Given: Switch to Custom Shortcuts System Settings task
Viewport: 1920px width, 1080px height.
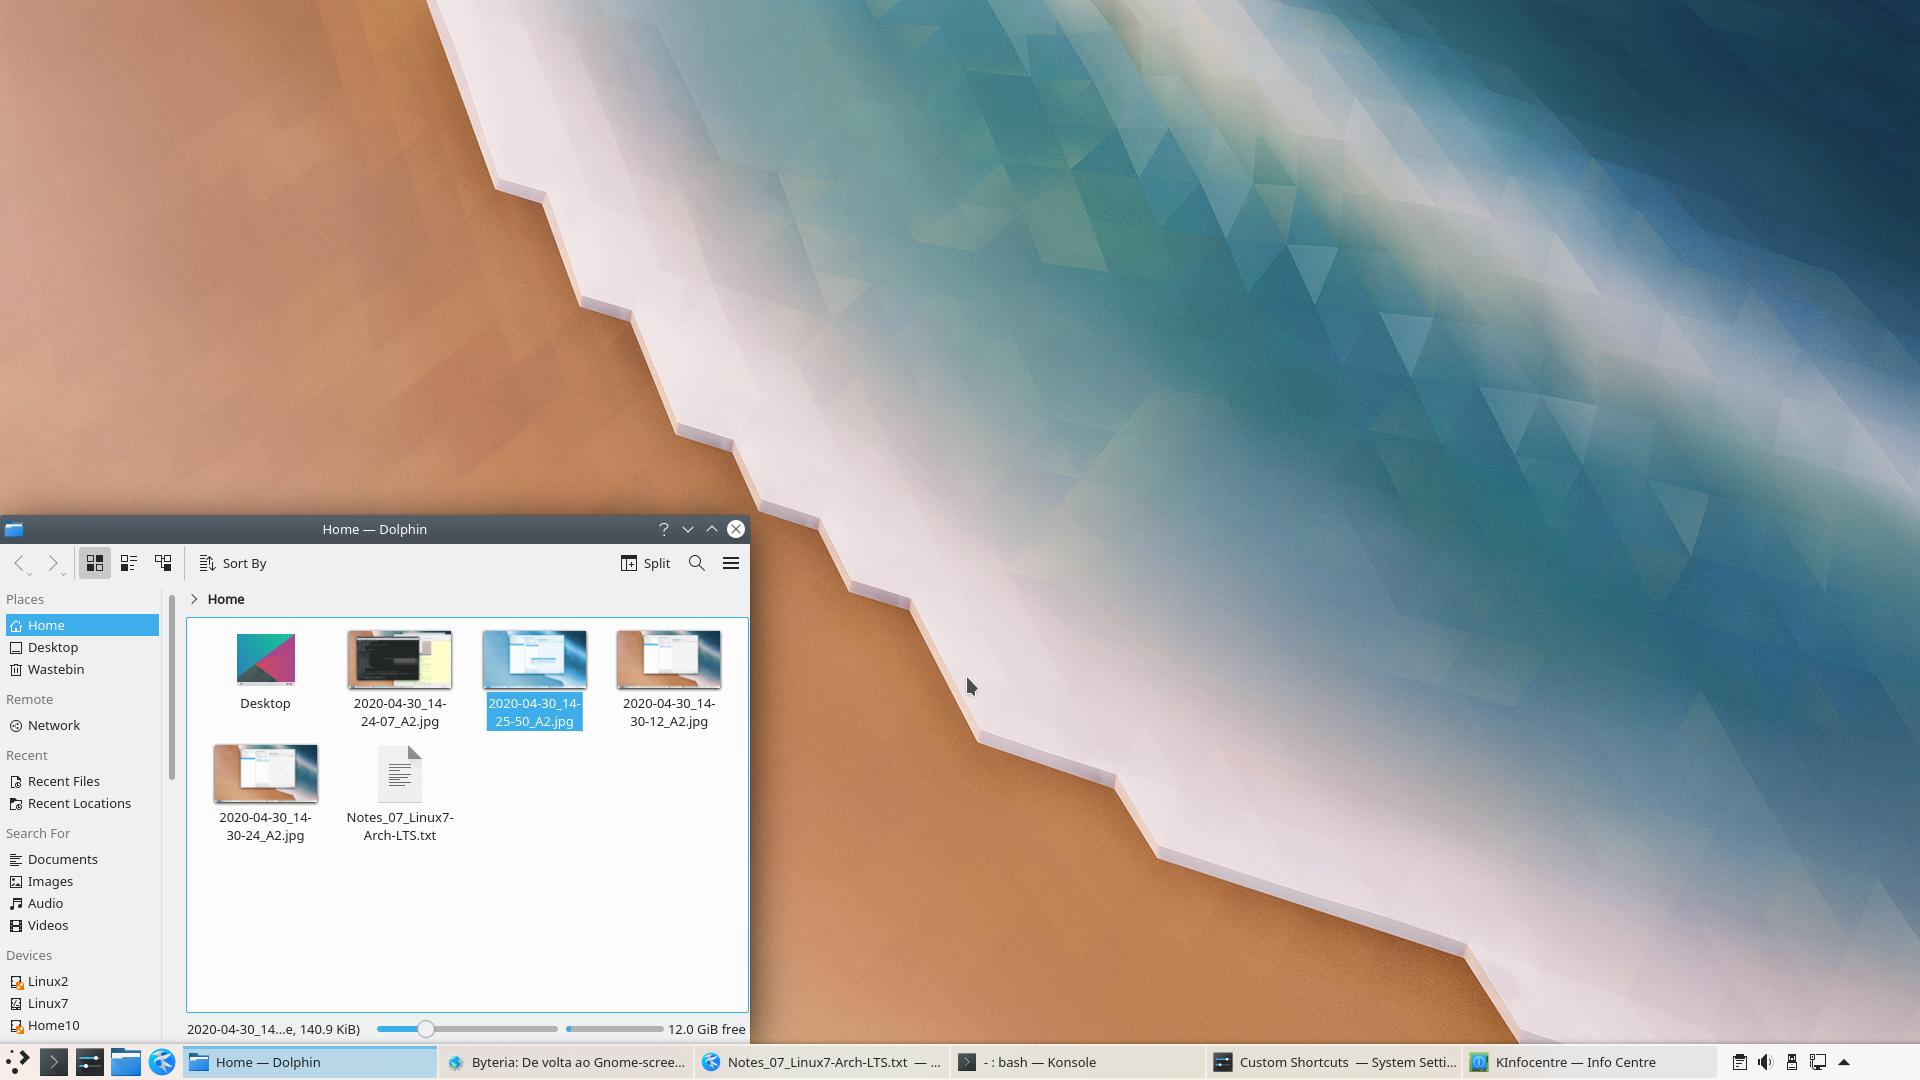Looking at the screenshot, I should pos(1334,1062).
